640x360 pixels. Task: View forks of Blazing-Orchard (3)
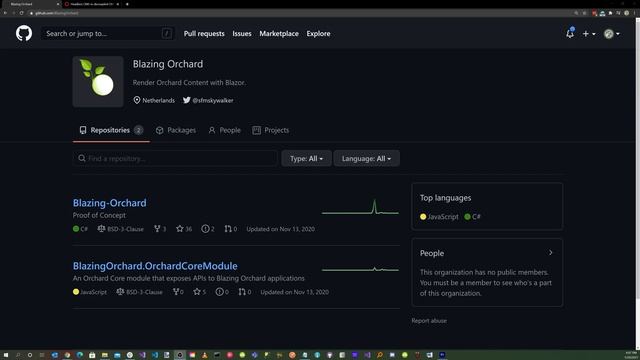(160, 229)
